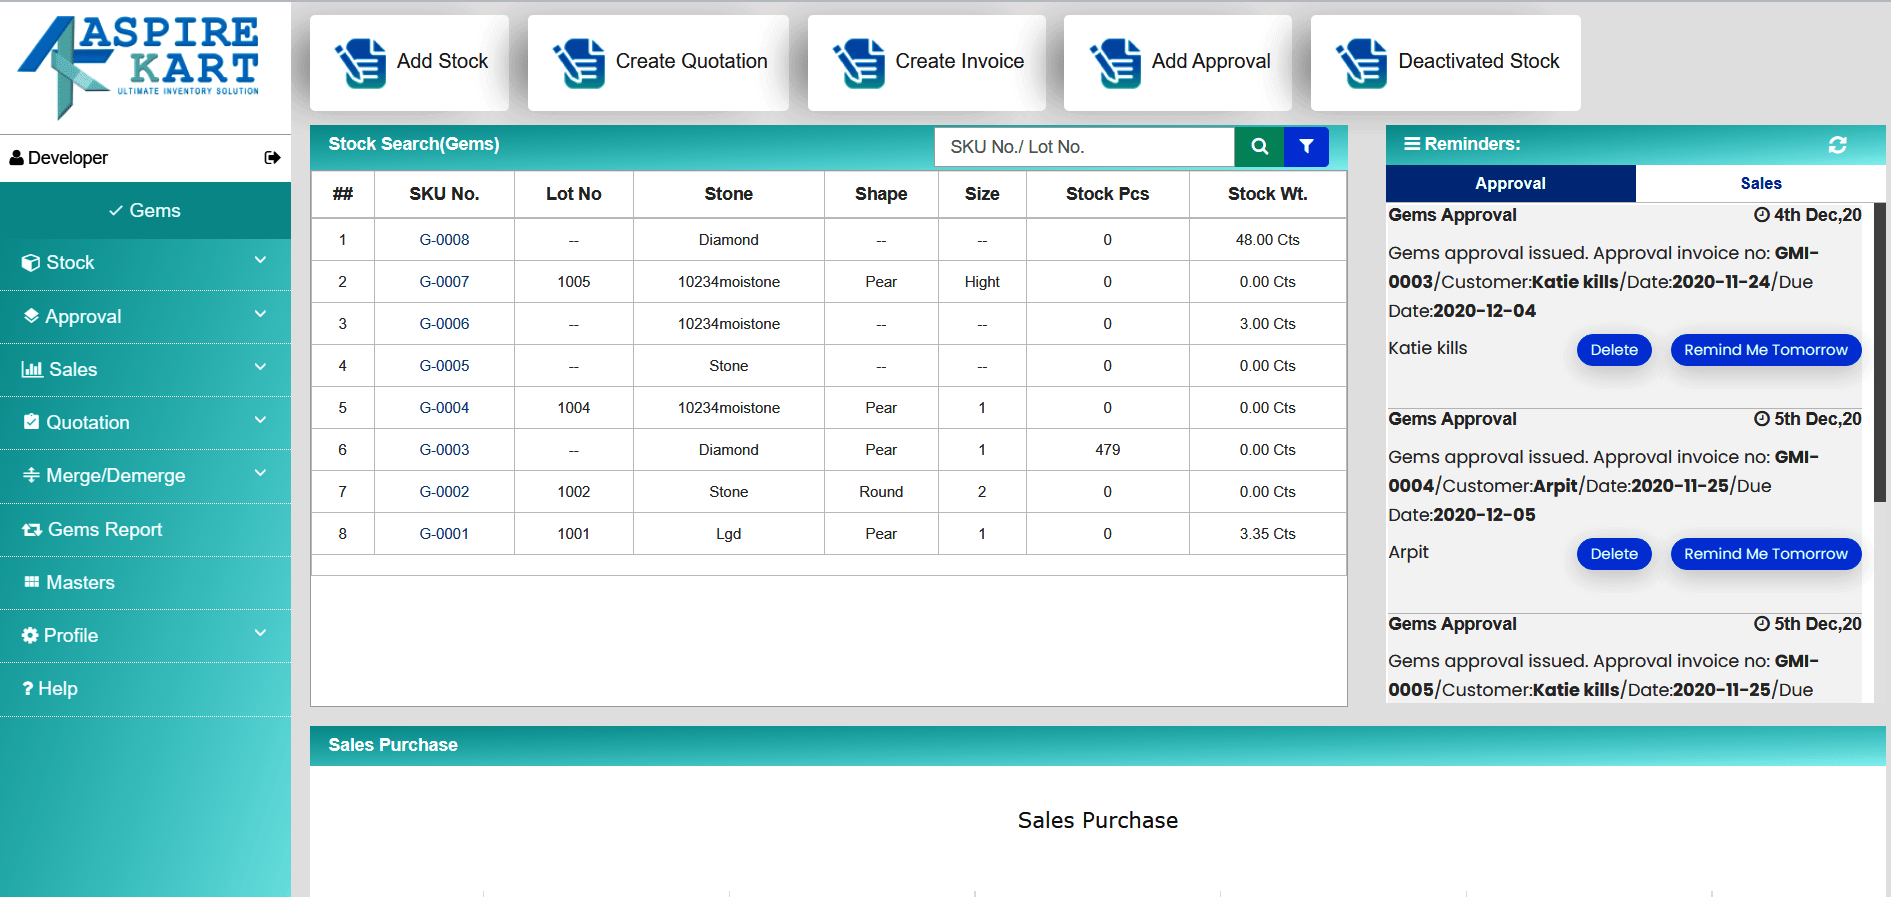The width and height of the screenshot is (1891, 897).
Task: Click the SKU No./Lot No. search field
Action: tap(1084, 147)
